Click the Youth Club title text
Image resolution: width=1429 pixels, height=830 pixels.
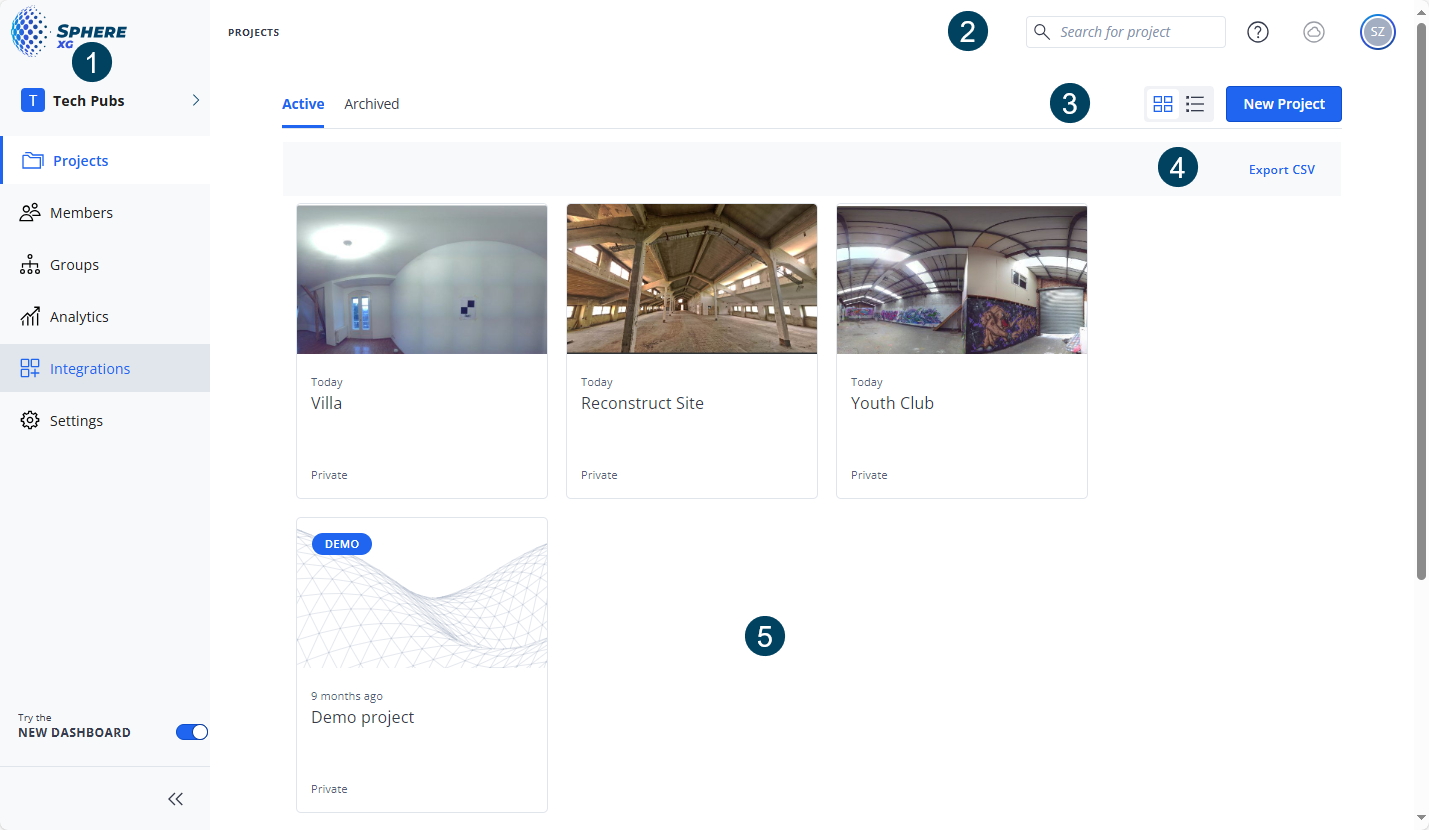[893, 403]
